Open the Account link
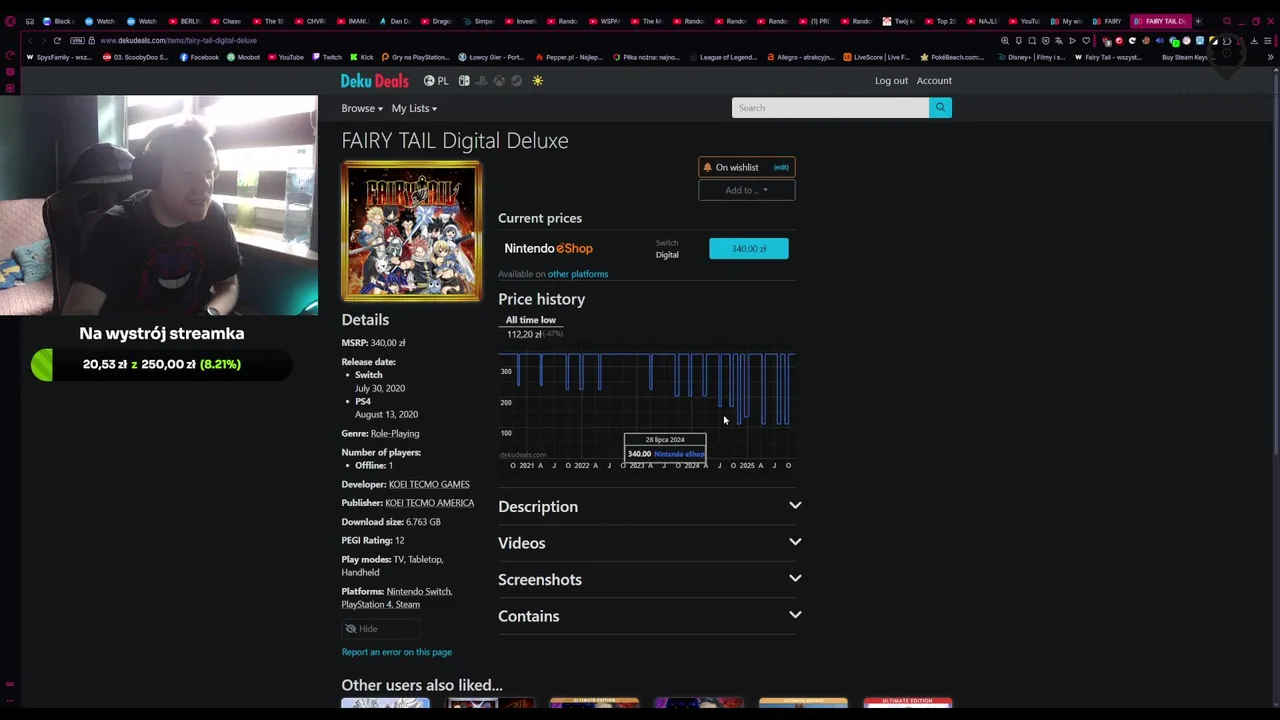The height and width of the screenshot is (720, 1280). [934, 81]
